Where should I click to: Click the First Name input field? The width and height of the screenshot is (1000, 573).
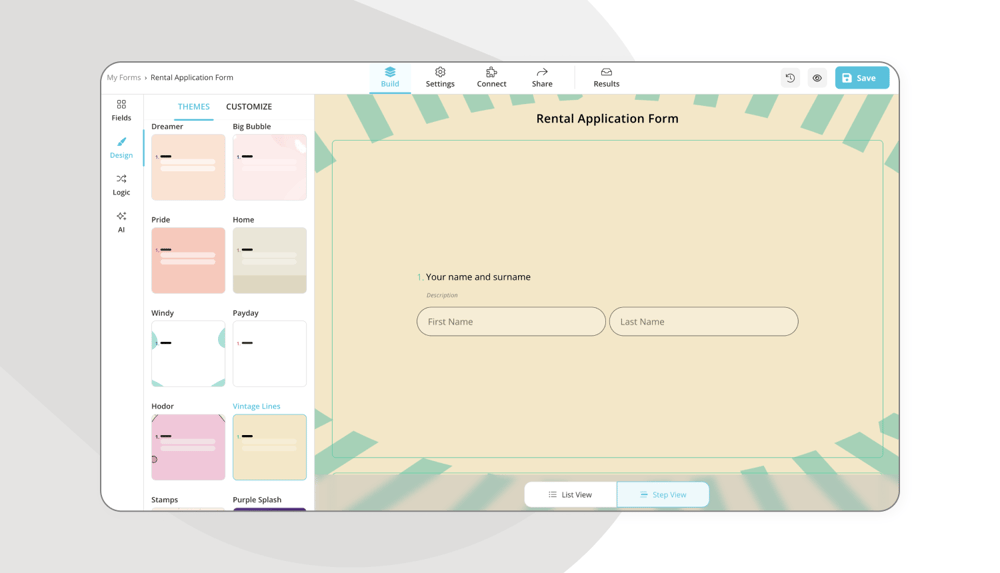tap(511, 322)
